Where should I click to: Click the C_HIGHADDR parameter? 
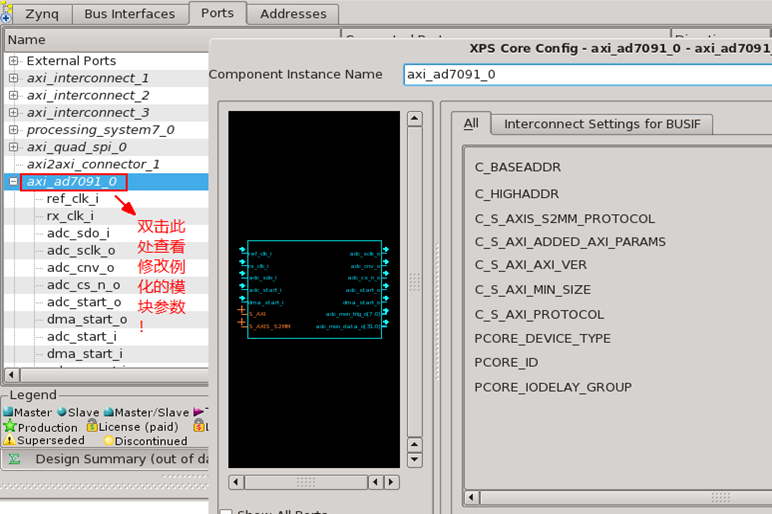tap(516, 193)
